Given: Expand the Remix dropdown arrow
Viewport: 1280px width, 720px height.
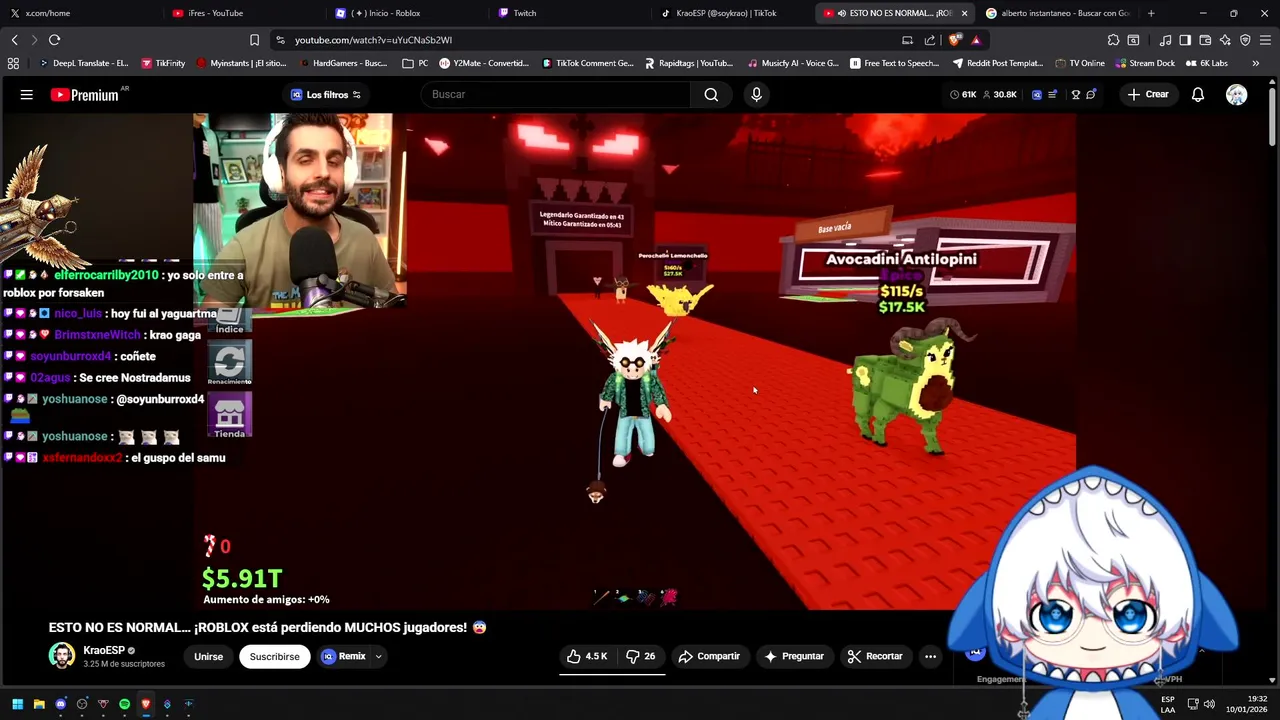Looking at the screenshot, I should [x=378, y=656].
